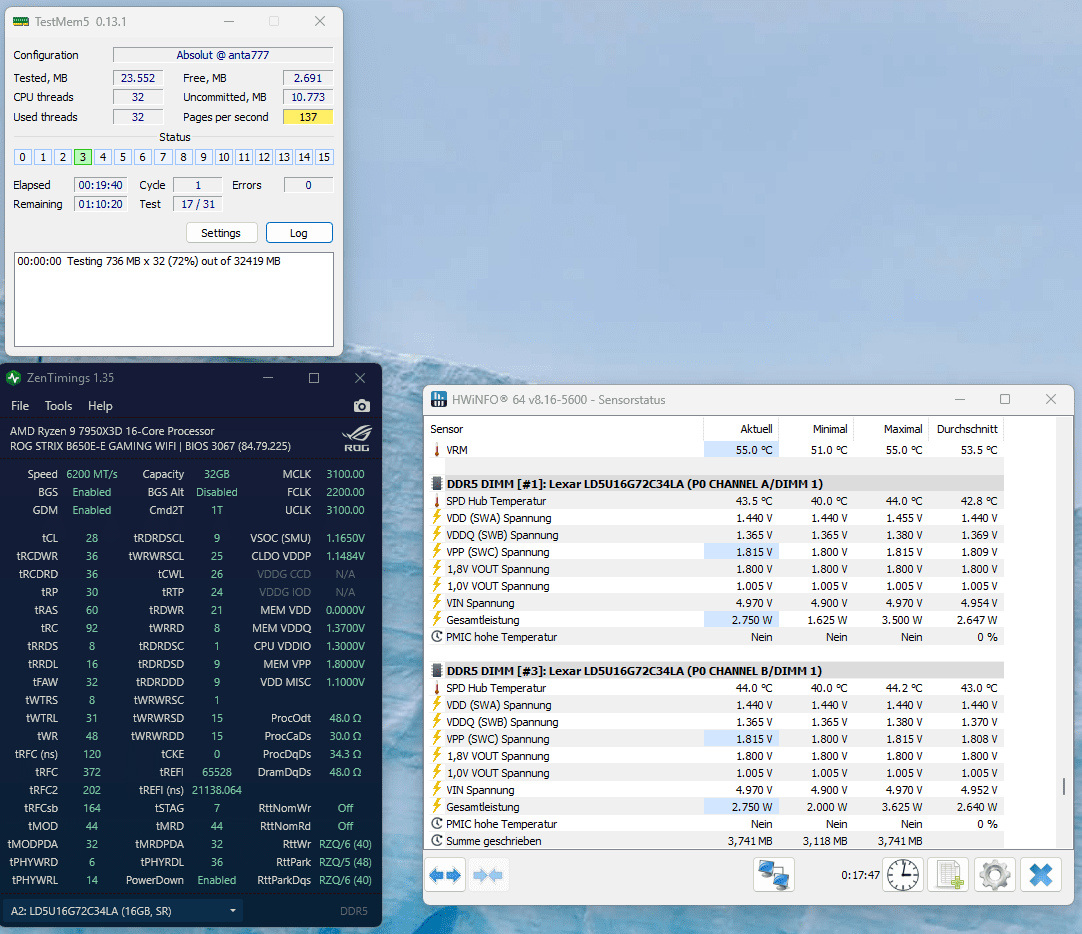
Task: Select DIMM #3 VPP (SWC) Spannung row
Action: [x=716, y=739]
